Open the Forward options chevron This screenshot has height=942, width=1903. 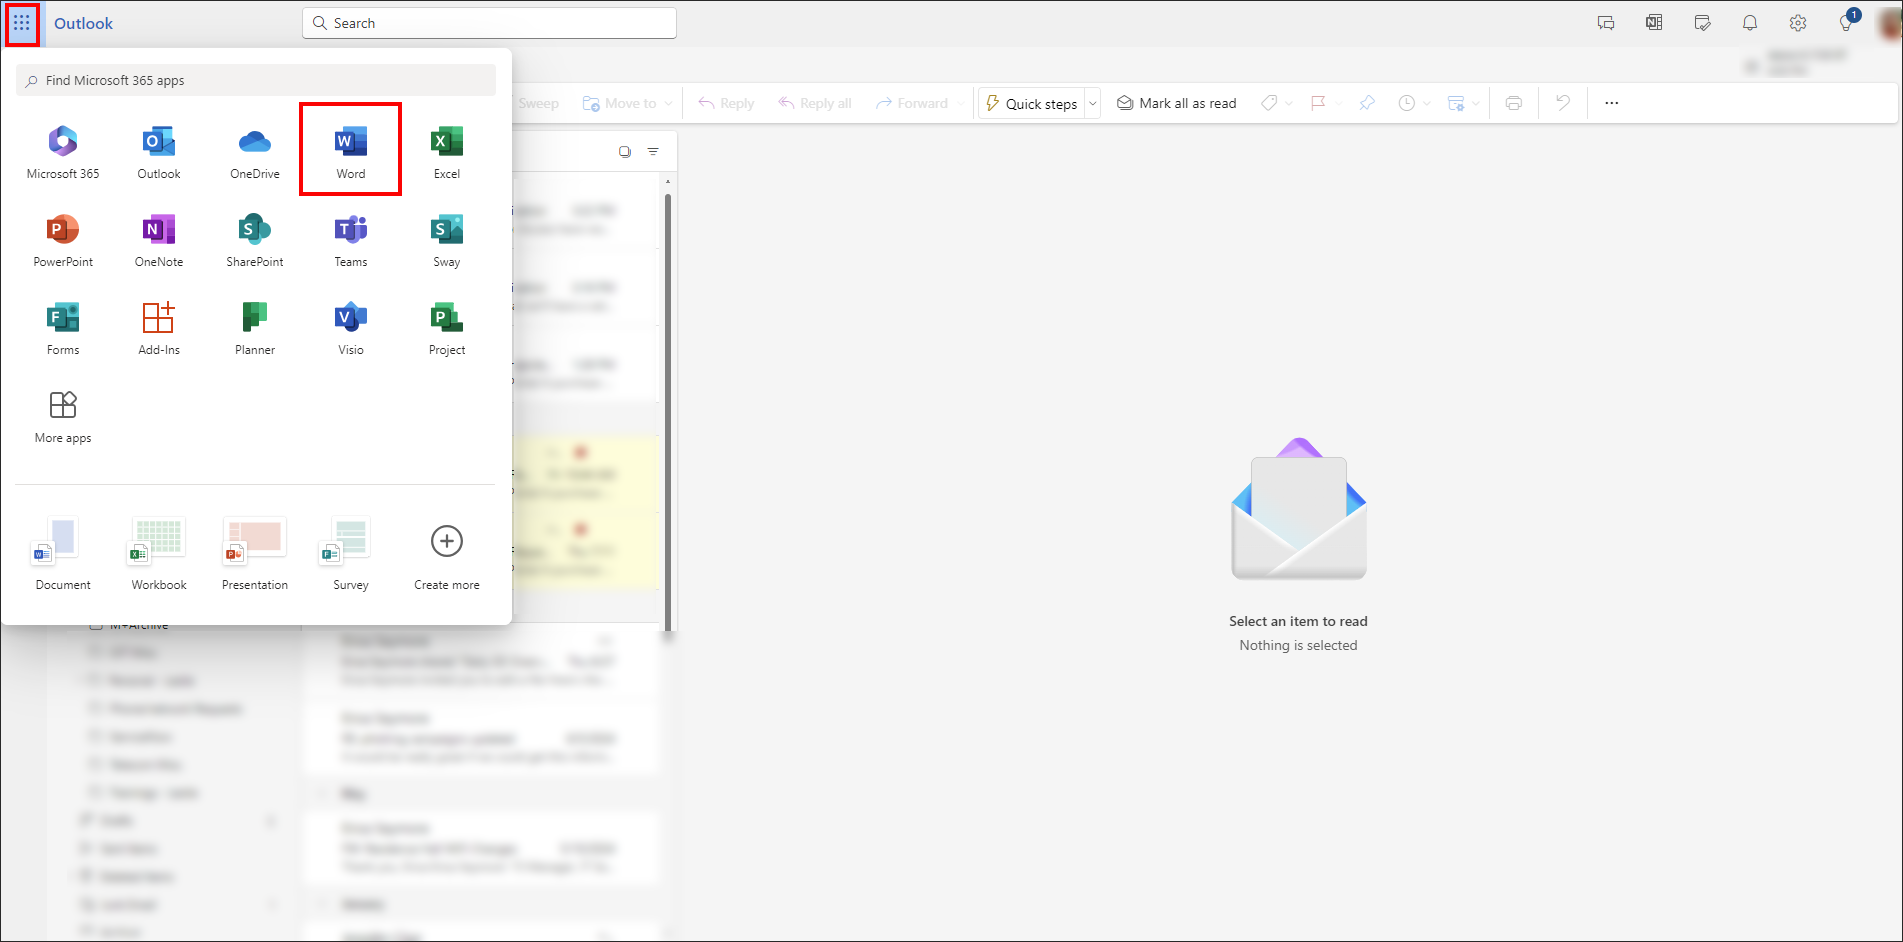[x=960, y=102]
